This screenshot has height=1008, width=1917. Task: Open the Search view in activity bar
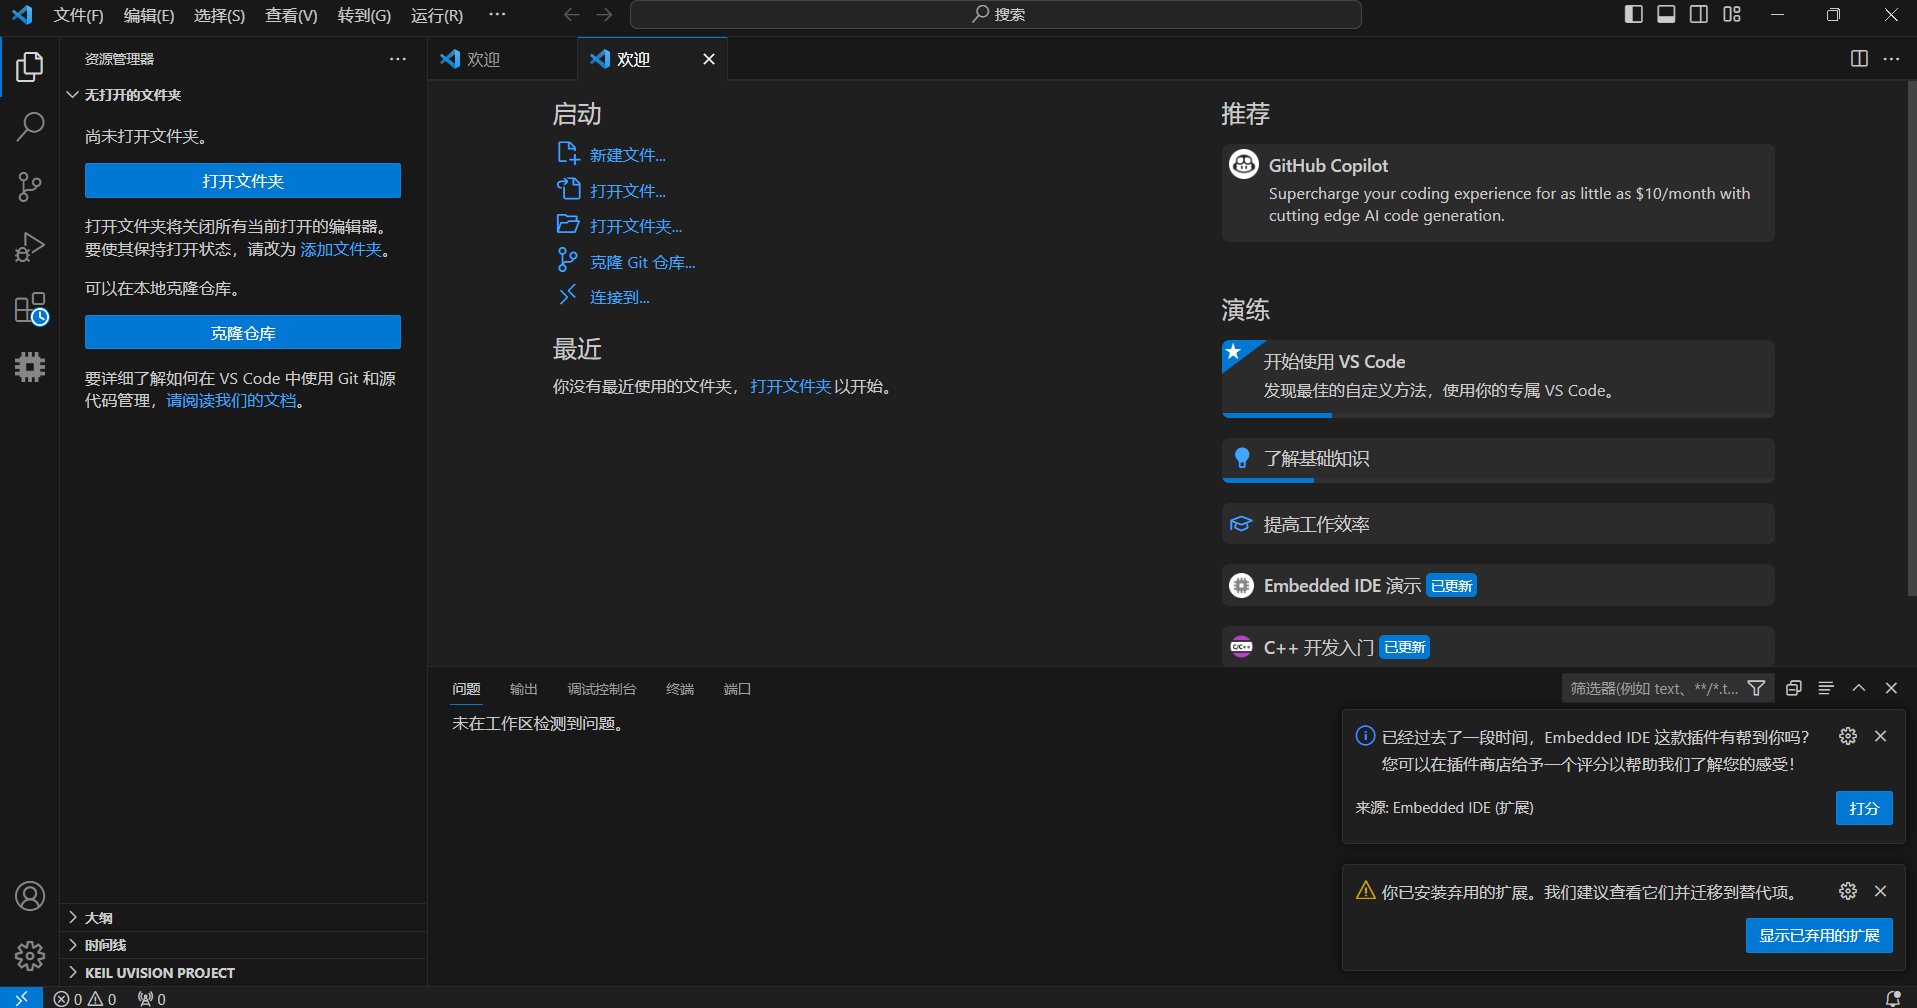click(x=30, y=127)
